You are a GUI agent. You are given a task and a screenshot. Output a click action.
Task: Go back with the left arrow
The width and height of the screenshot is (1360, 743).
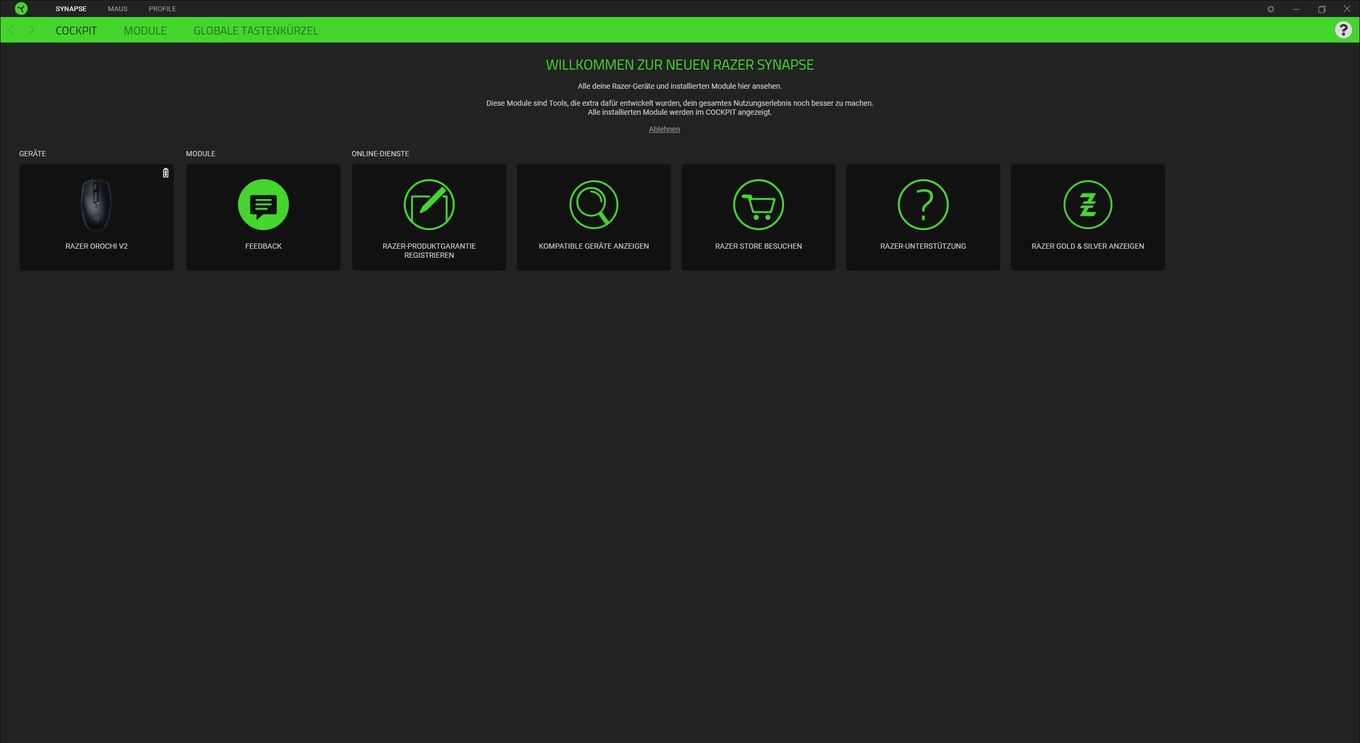[11, 30]
